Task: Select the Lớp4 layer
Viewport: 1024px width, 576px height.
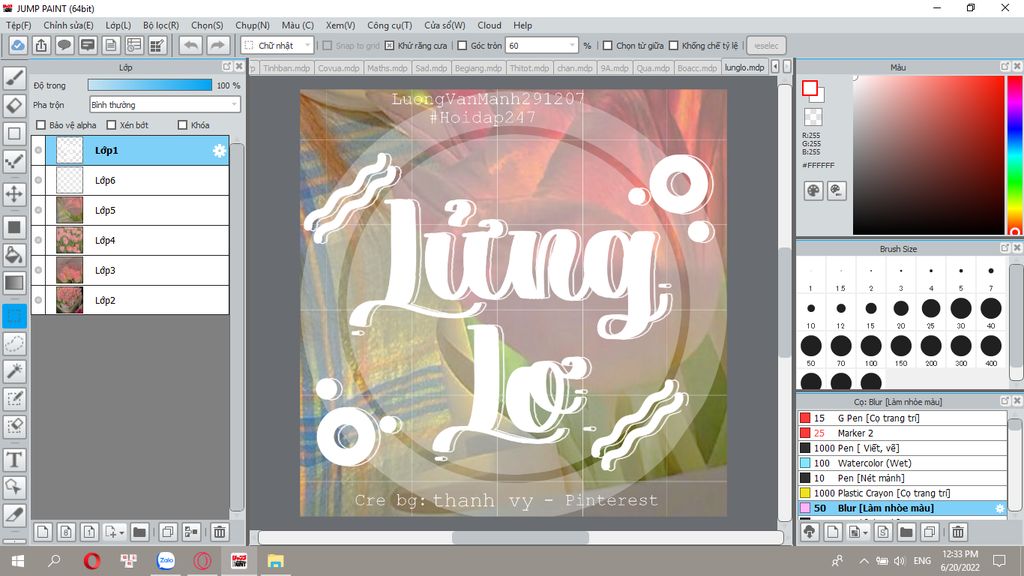Action: [x=130, y=240]
